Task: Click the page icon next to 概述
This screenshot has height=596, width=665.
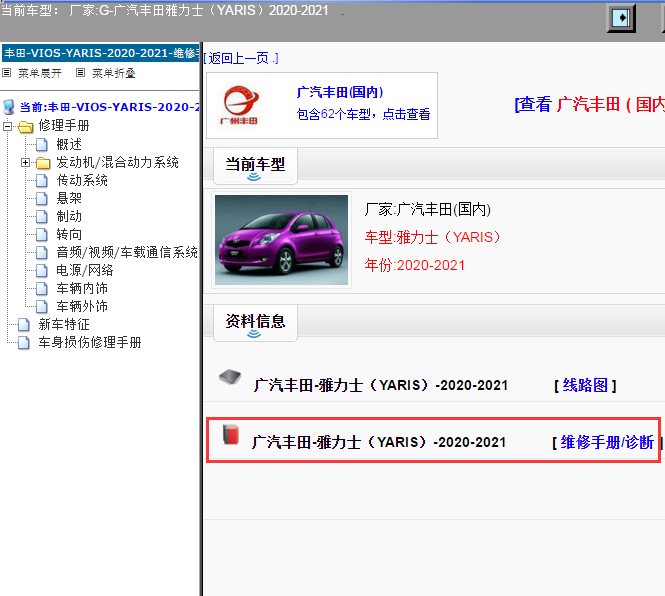Action: (42, 145)
